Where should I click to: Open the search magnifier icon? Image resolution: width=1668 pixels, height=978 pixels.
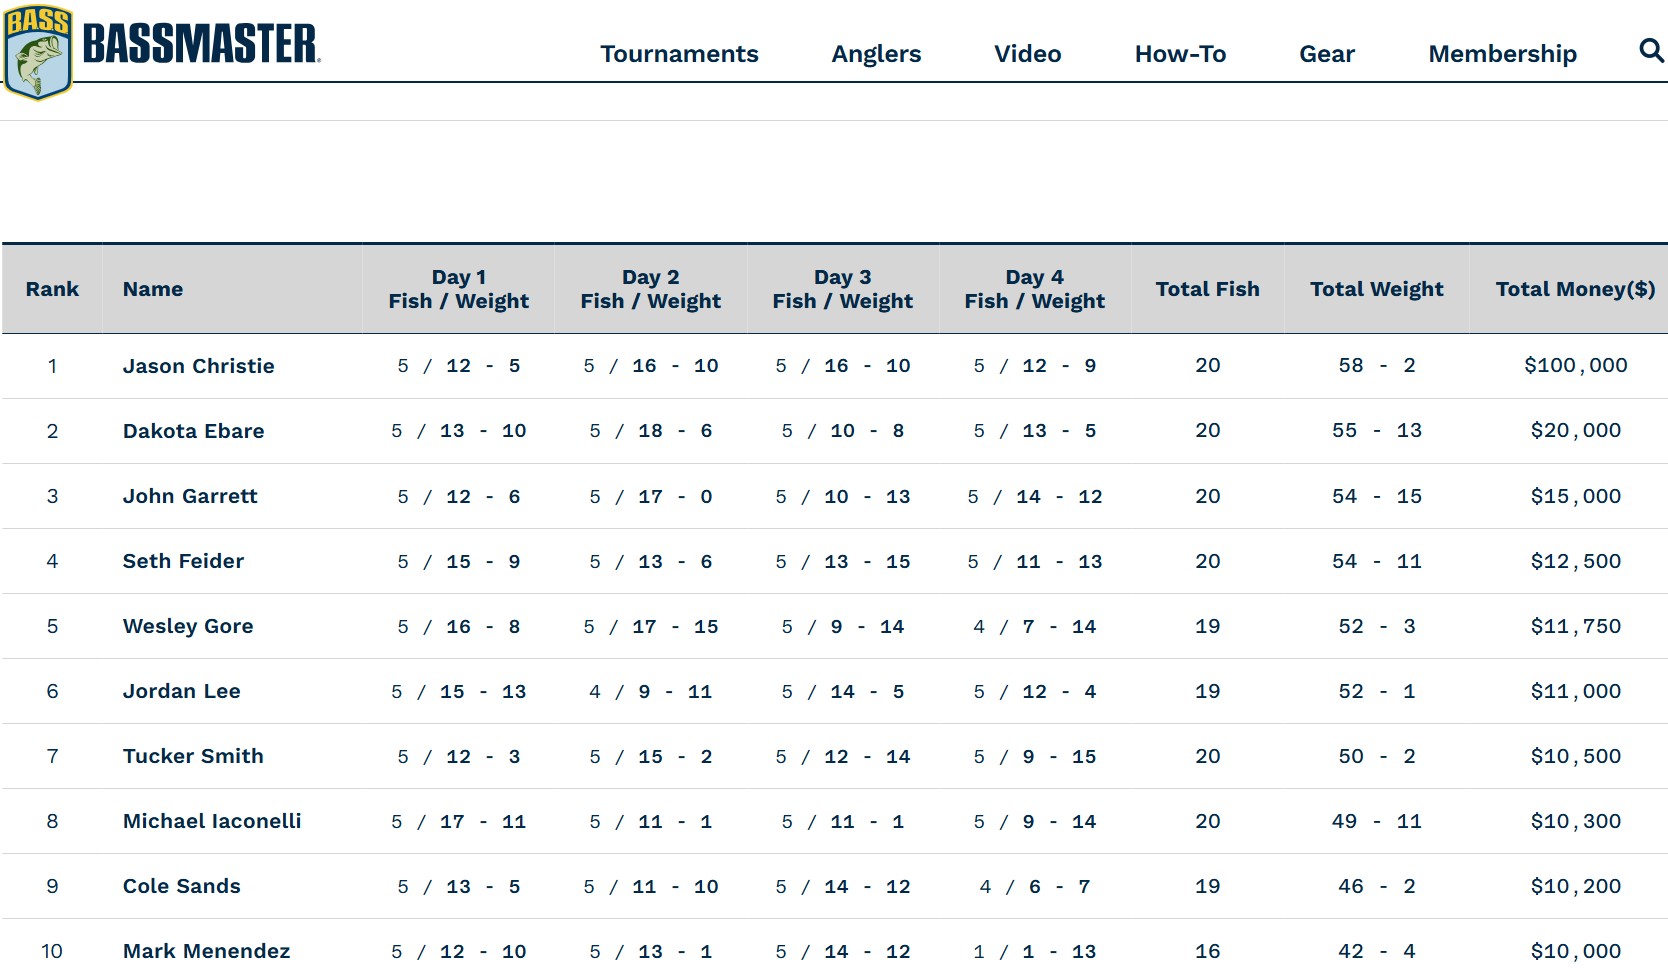pyautogui.click(x=1651, y=51)
